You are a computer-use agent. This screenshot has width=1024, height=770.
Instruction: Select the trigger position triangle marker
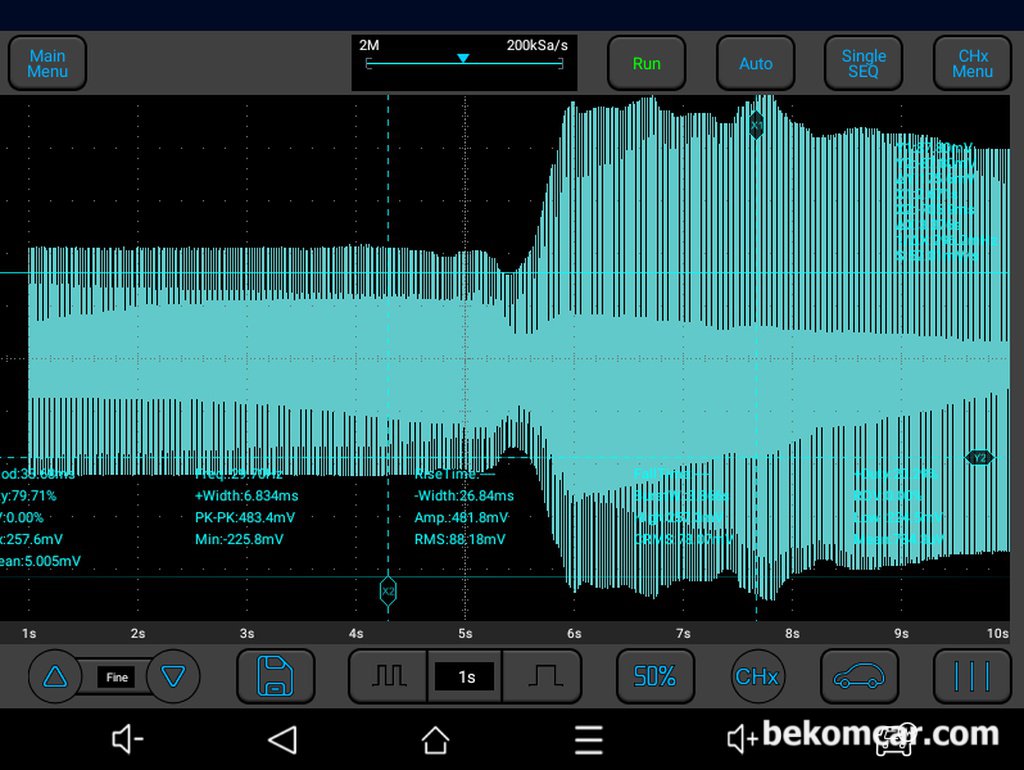pyautogui.click(x=463, y=58)
